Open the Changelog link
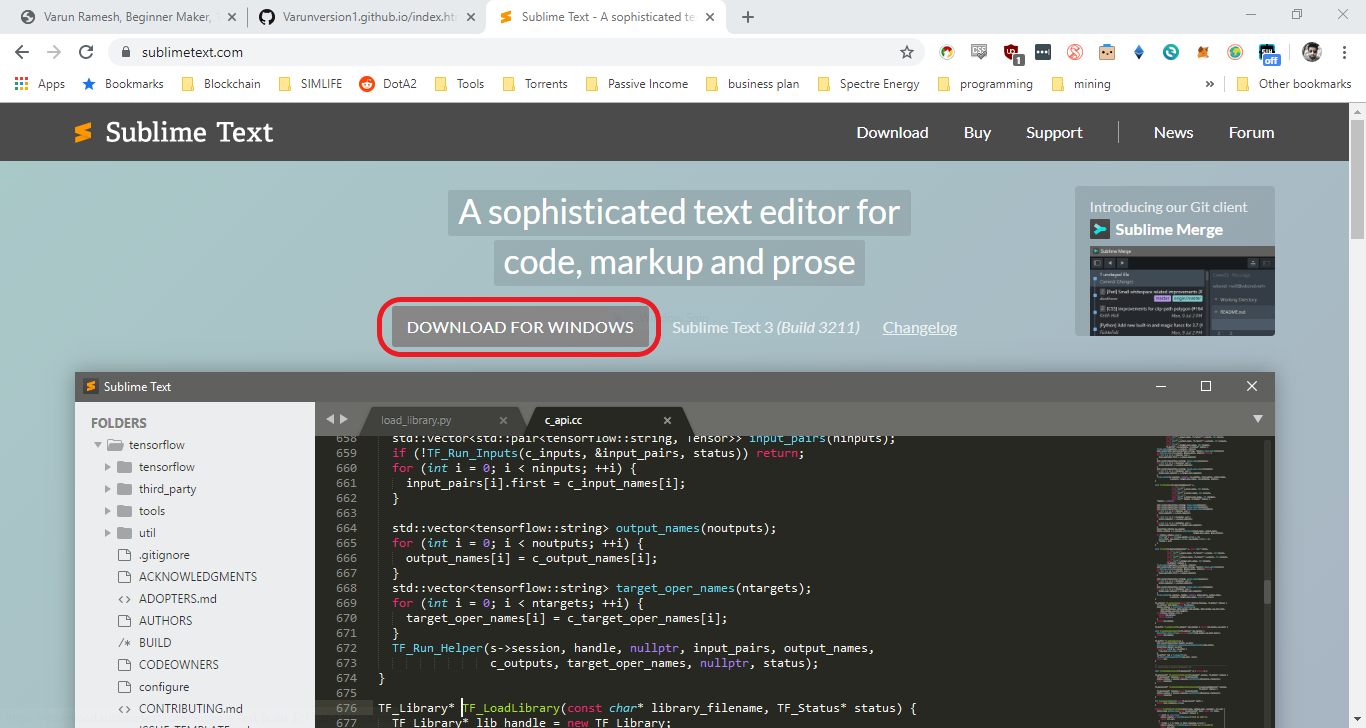 point(920,327)
